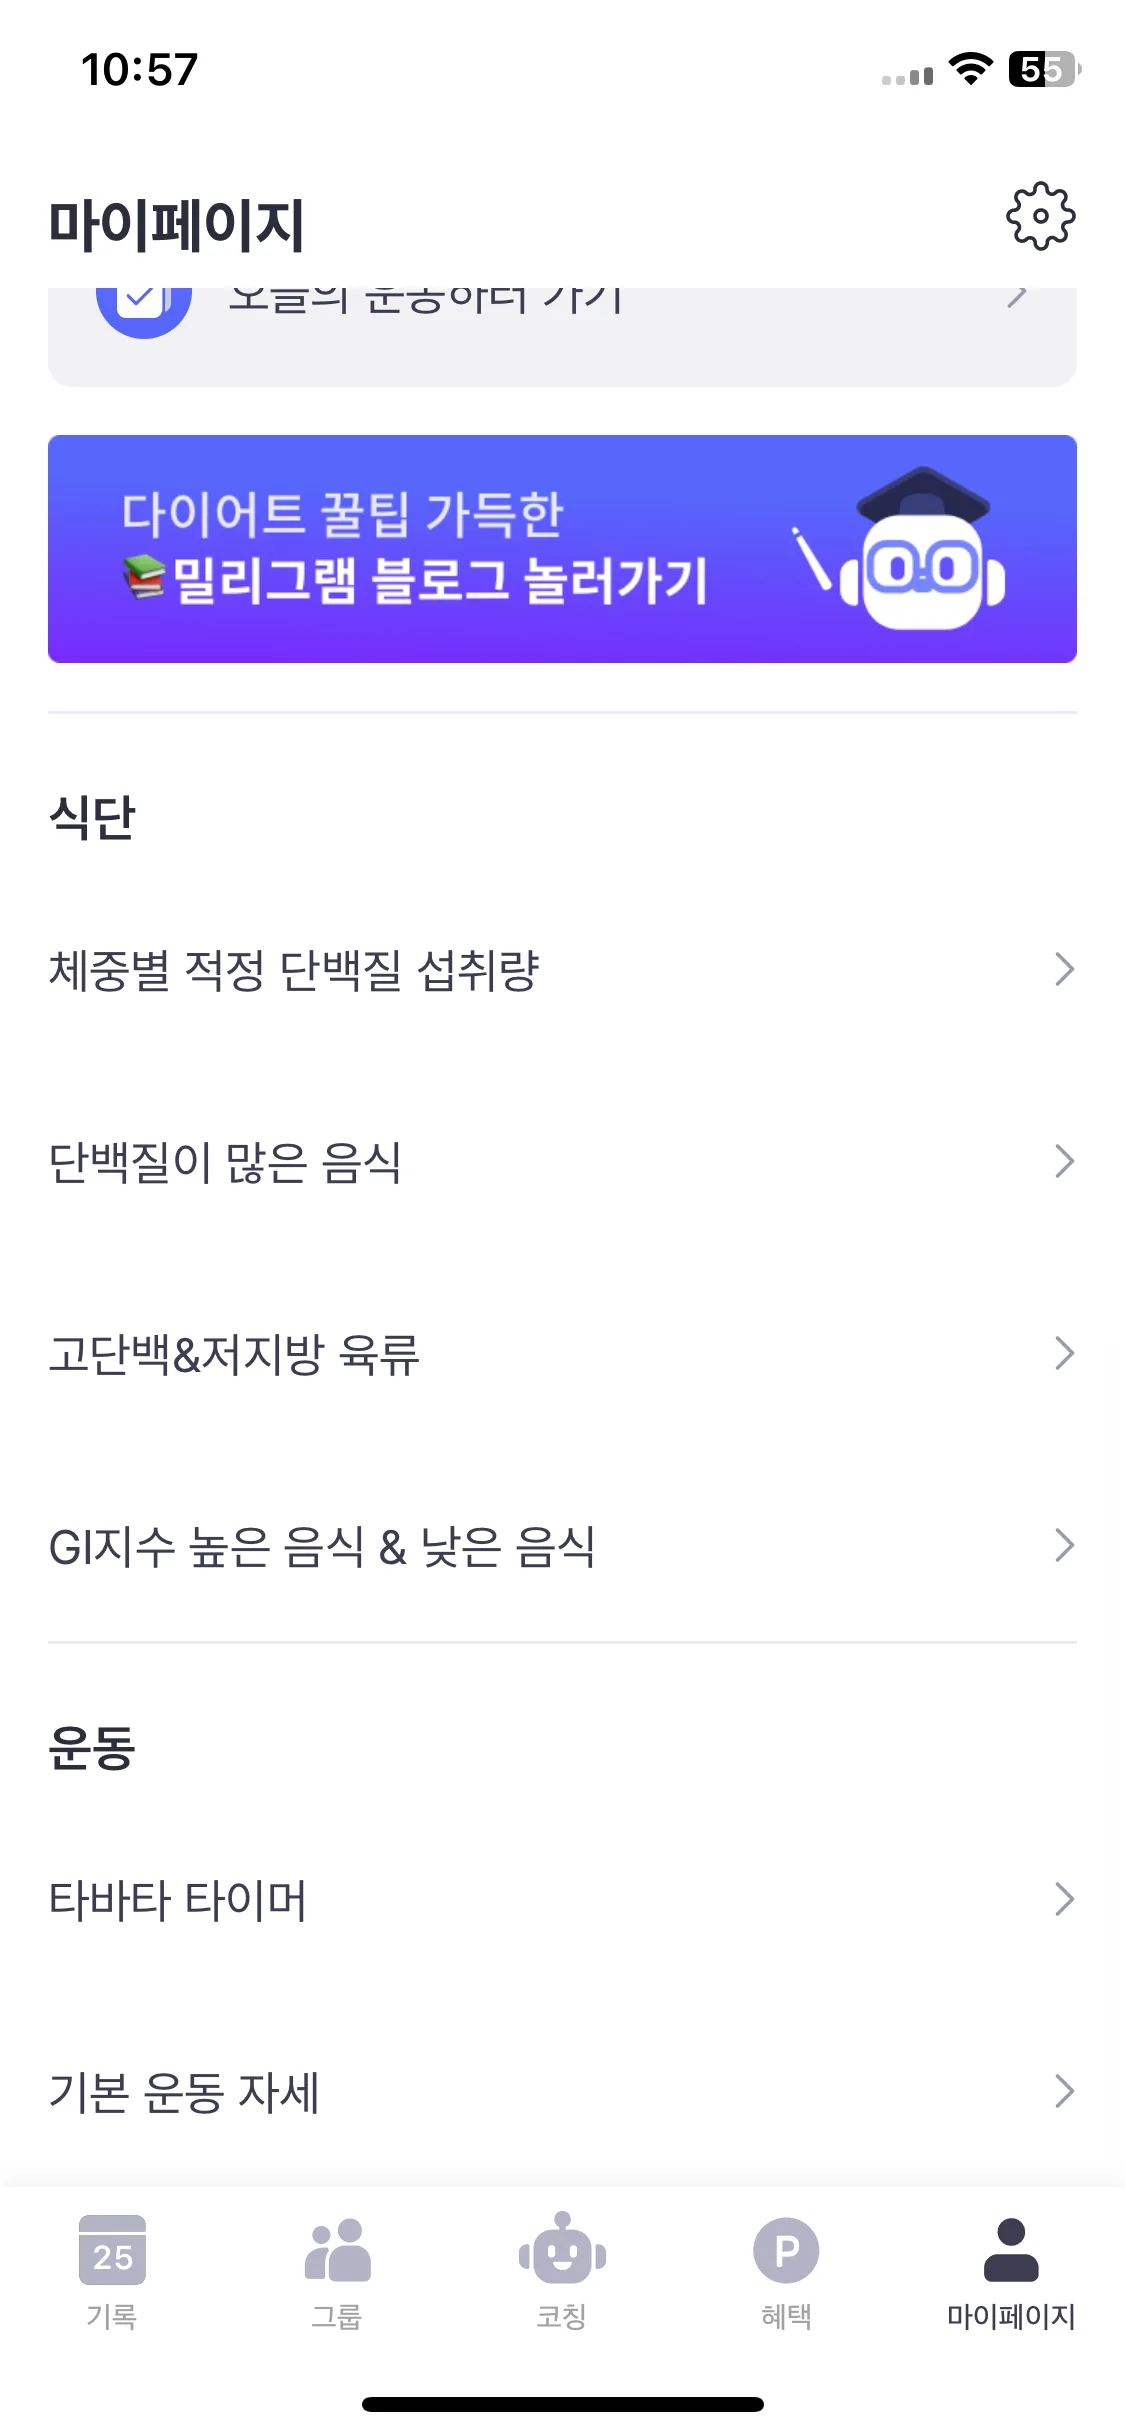Tap the Wi-Fi status icon

click(x=970, y=69)
